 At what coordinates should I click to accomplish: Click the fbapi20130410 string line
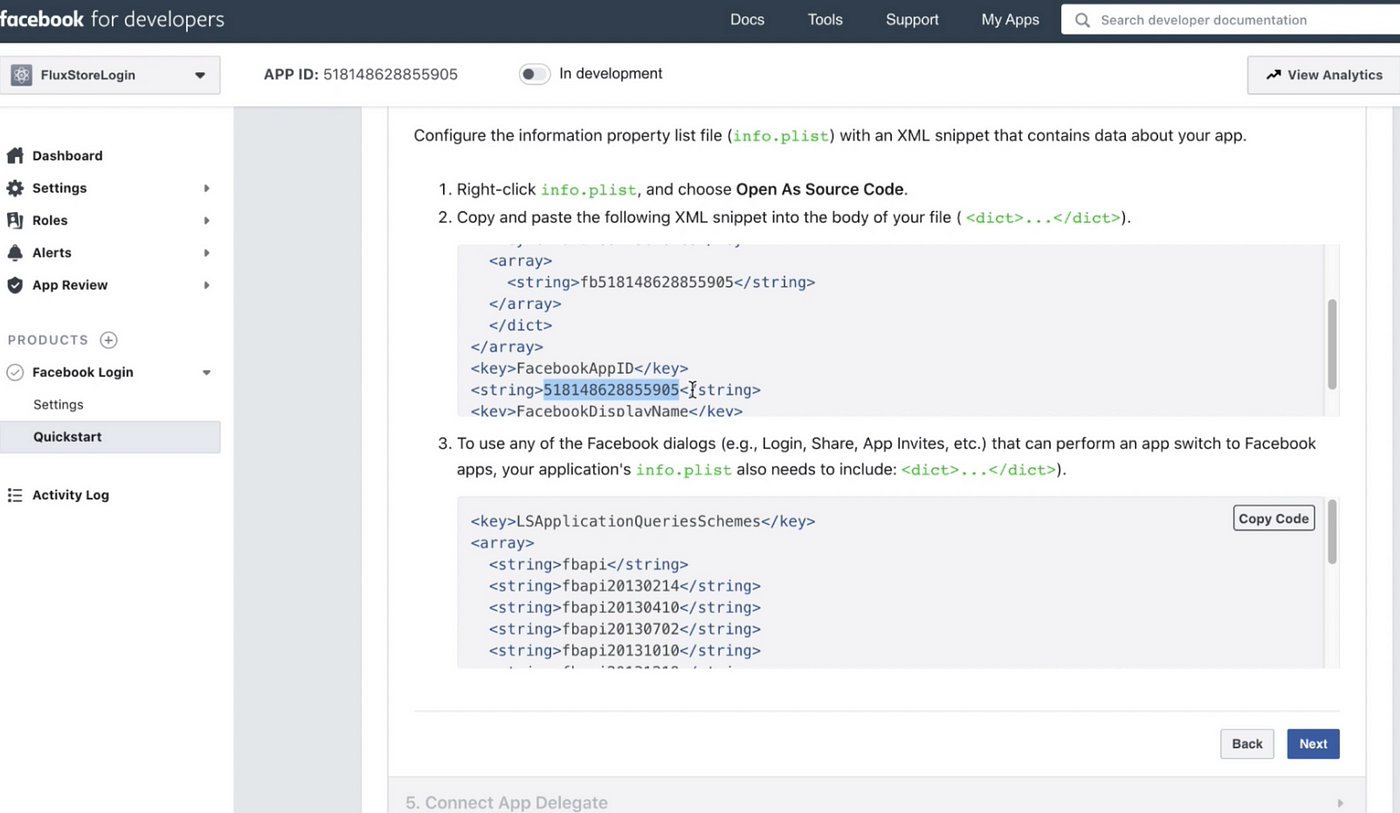(x=625, y=608)
